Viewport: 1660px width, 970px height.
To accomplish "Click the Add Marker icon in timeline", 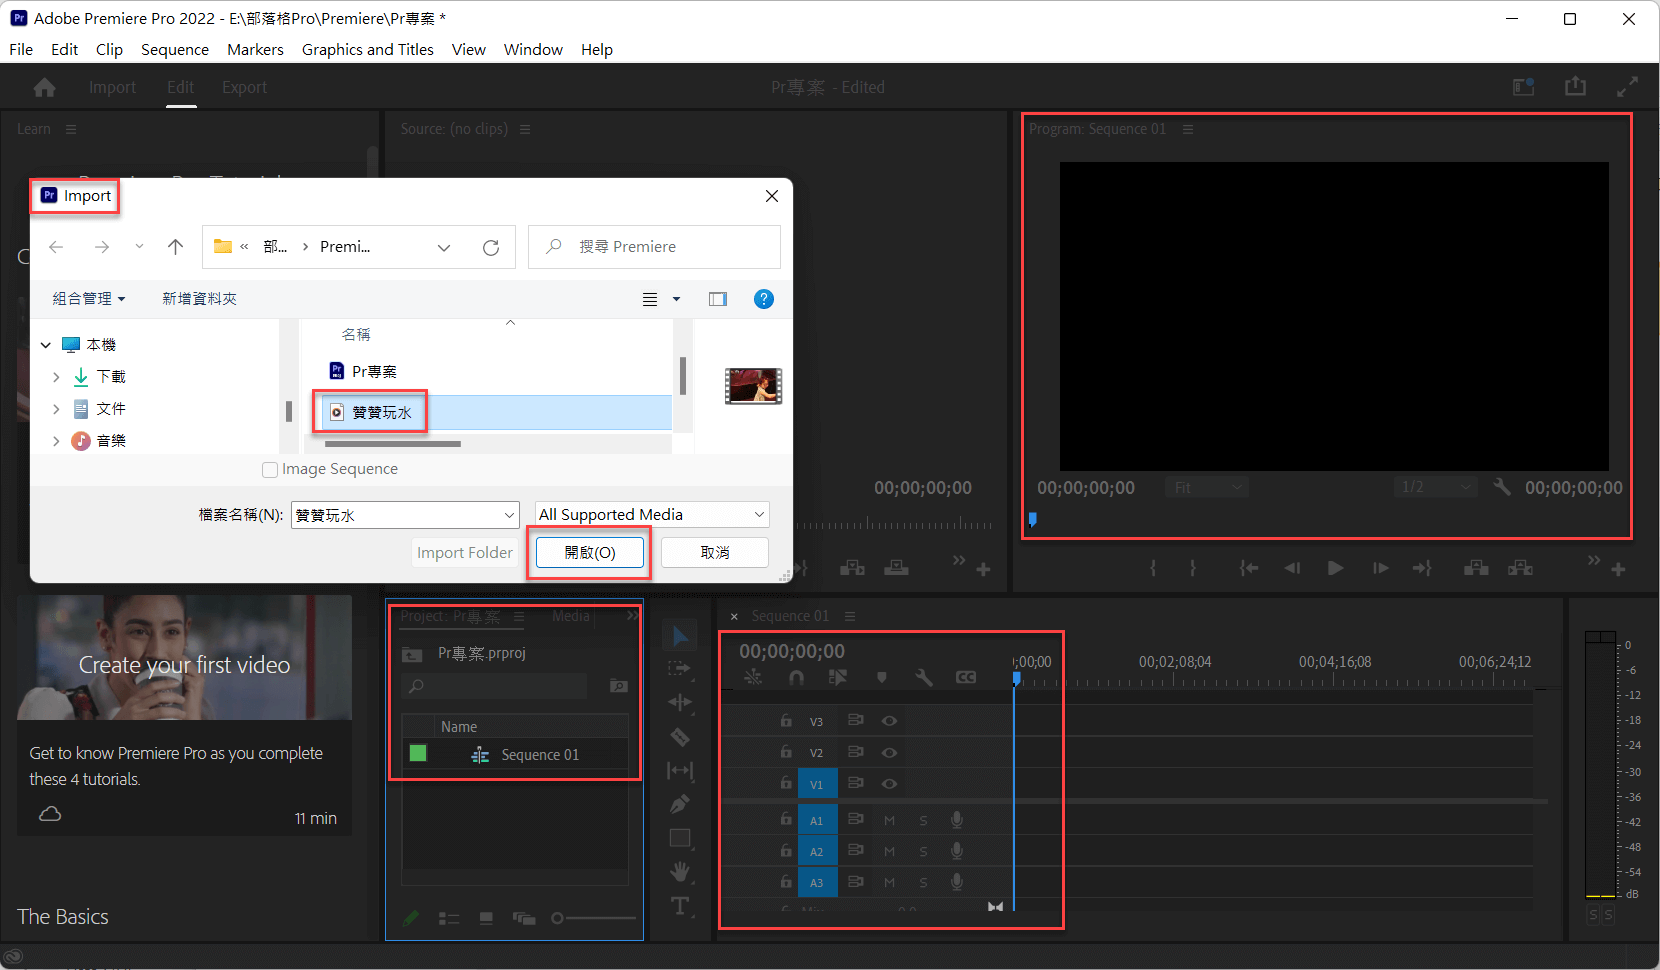I will click(x=881, y=677).
